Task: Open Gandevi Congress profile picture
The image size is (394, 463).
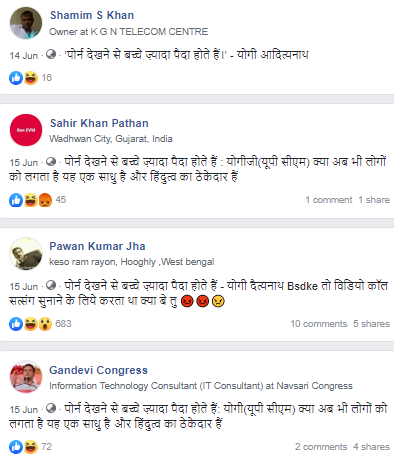Action: click(26, 377)
